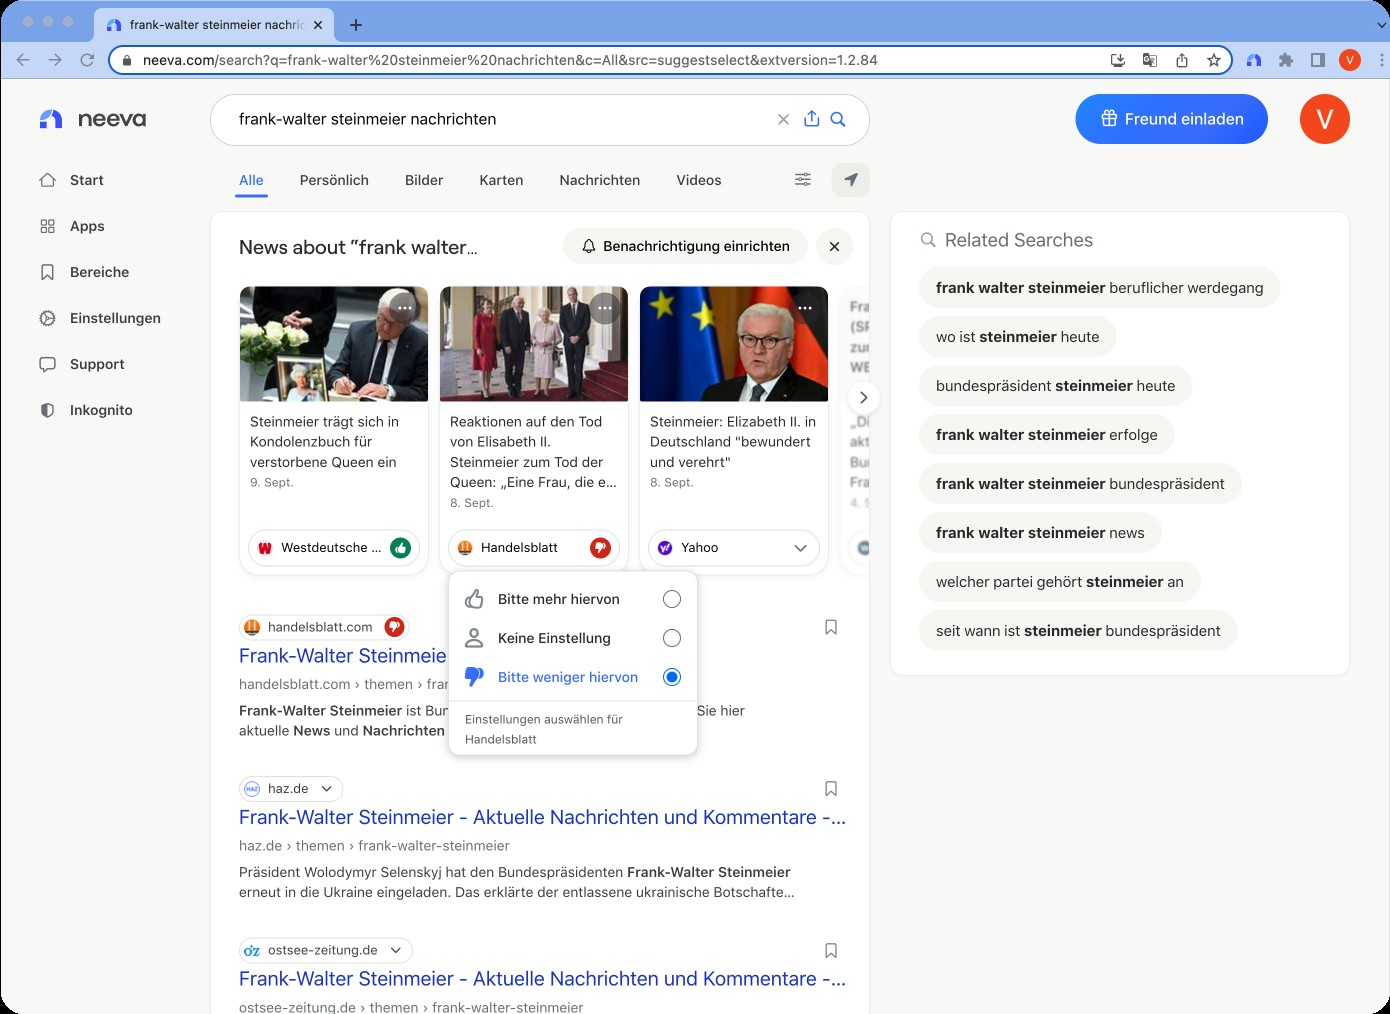Click related search 'welcher partei gehört steinmeier an'
Viewport: 1390px width, 1014px height.
click(x=1059, y=582)
